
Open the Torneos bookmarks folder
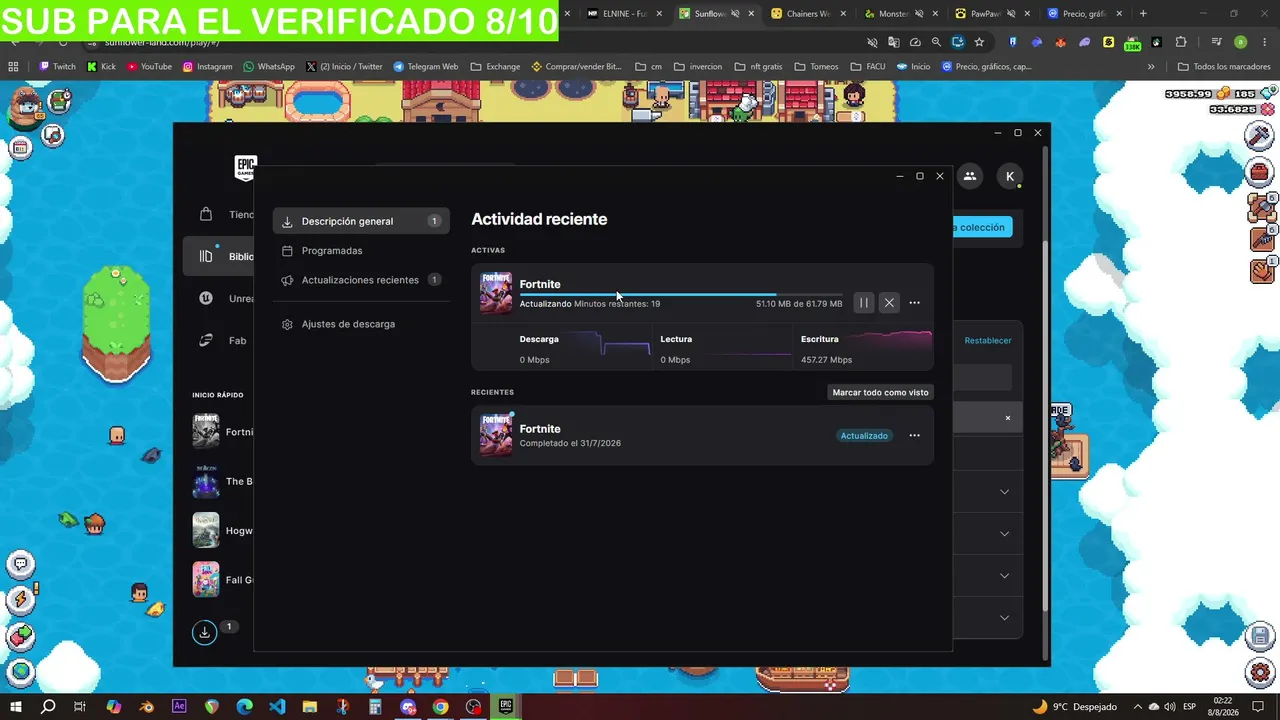tap(816, 67)
